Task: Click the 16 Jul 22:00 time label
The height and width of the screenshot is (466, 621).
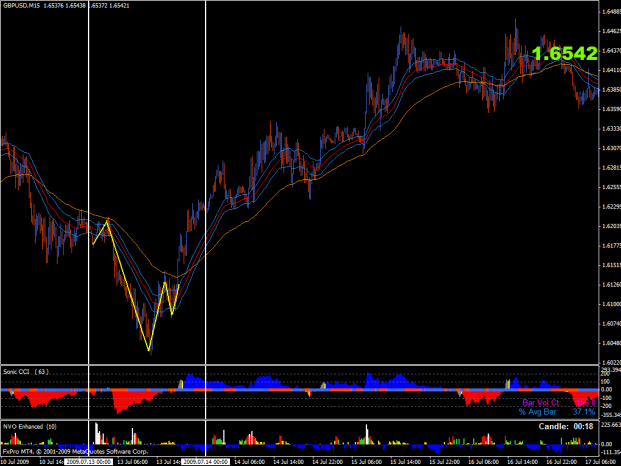Action: pos(561,462)
